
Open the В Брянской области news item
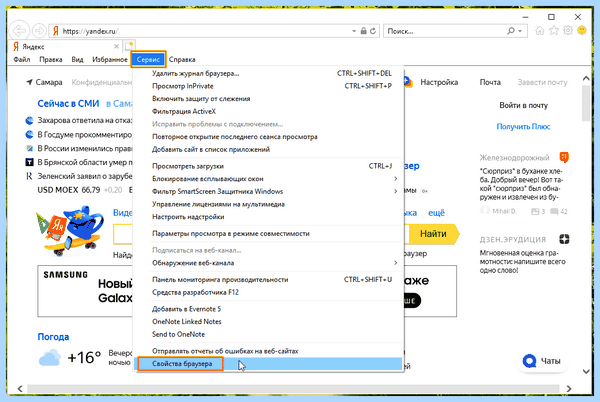[x=84, y=163]
